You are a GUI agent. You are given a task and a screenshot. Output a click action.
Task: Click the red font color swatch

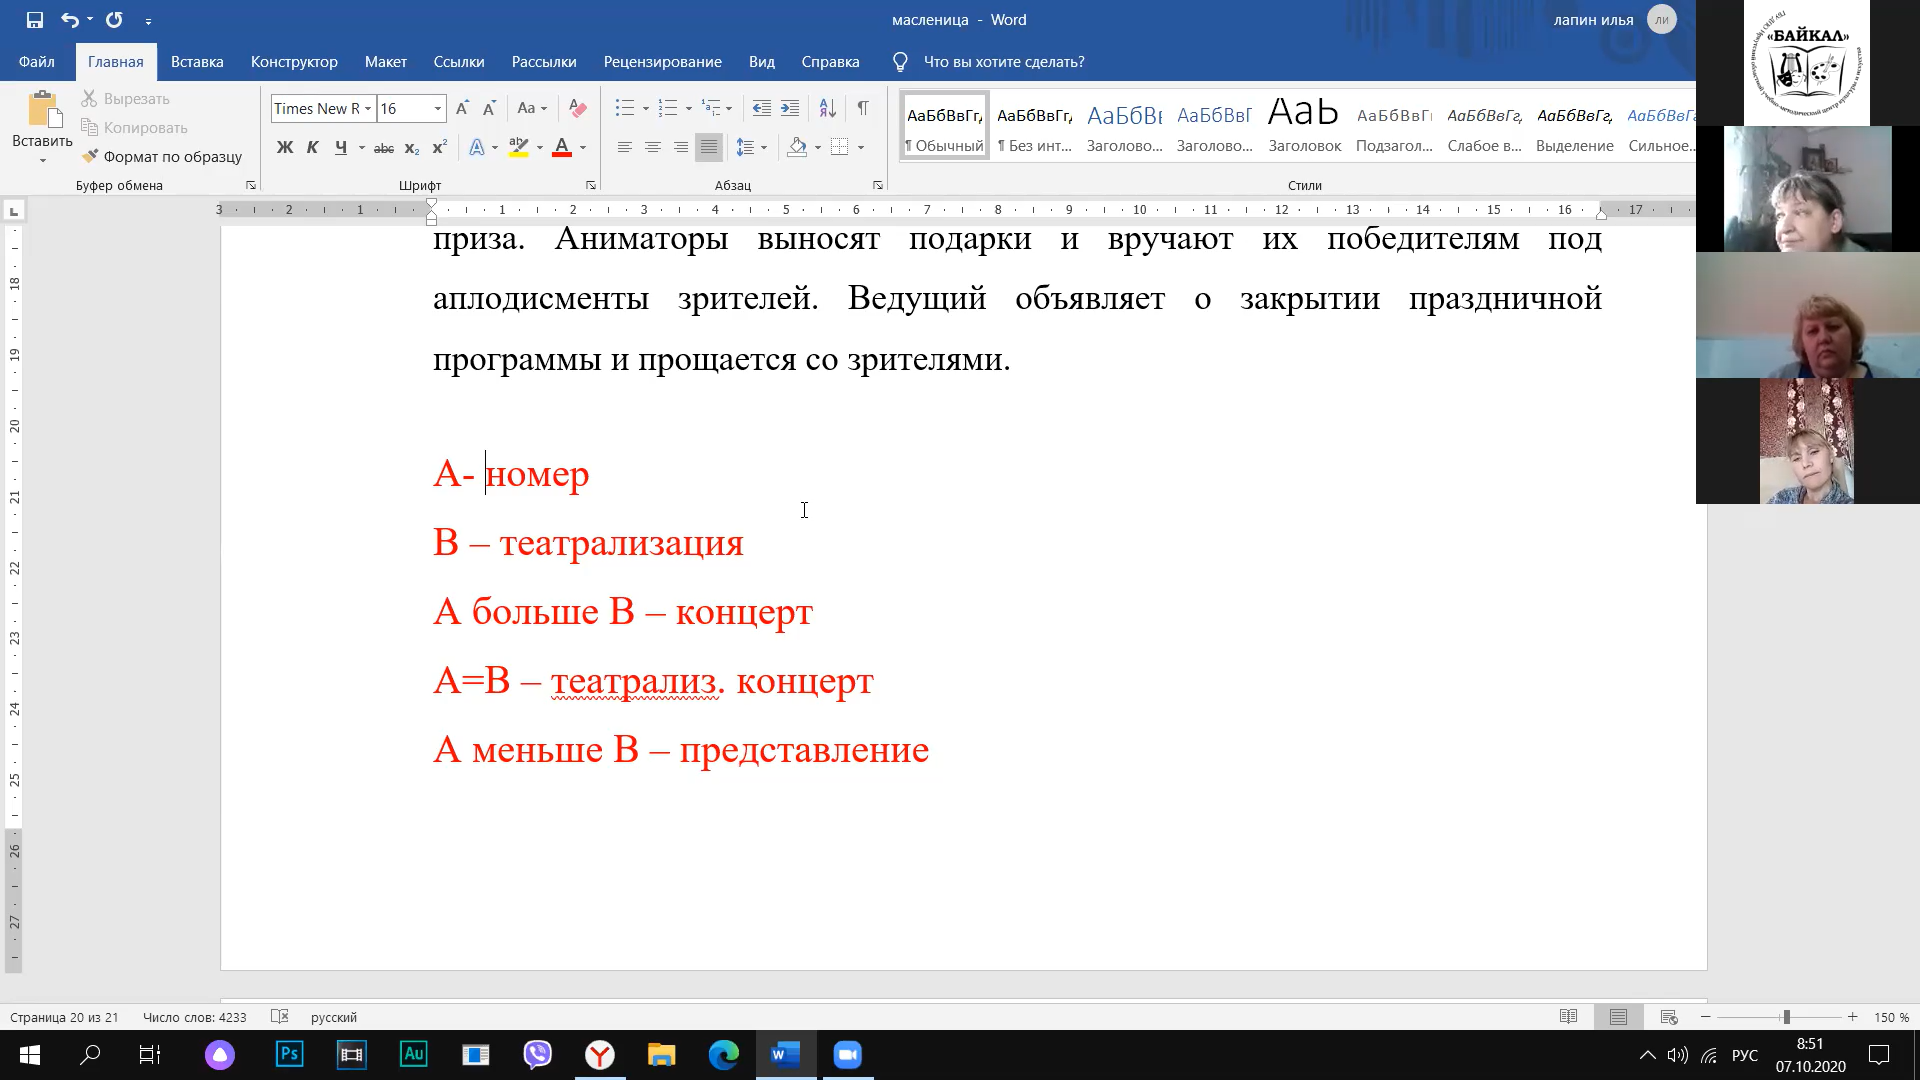pos(562,148)
